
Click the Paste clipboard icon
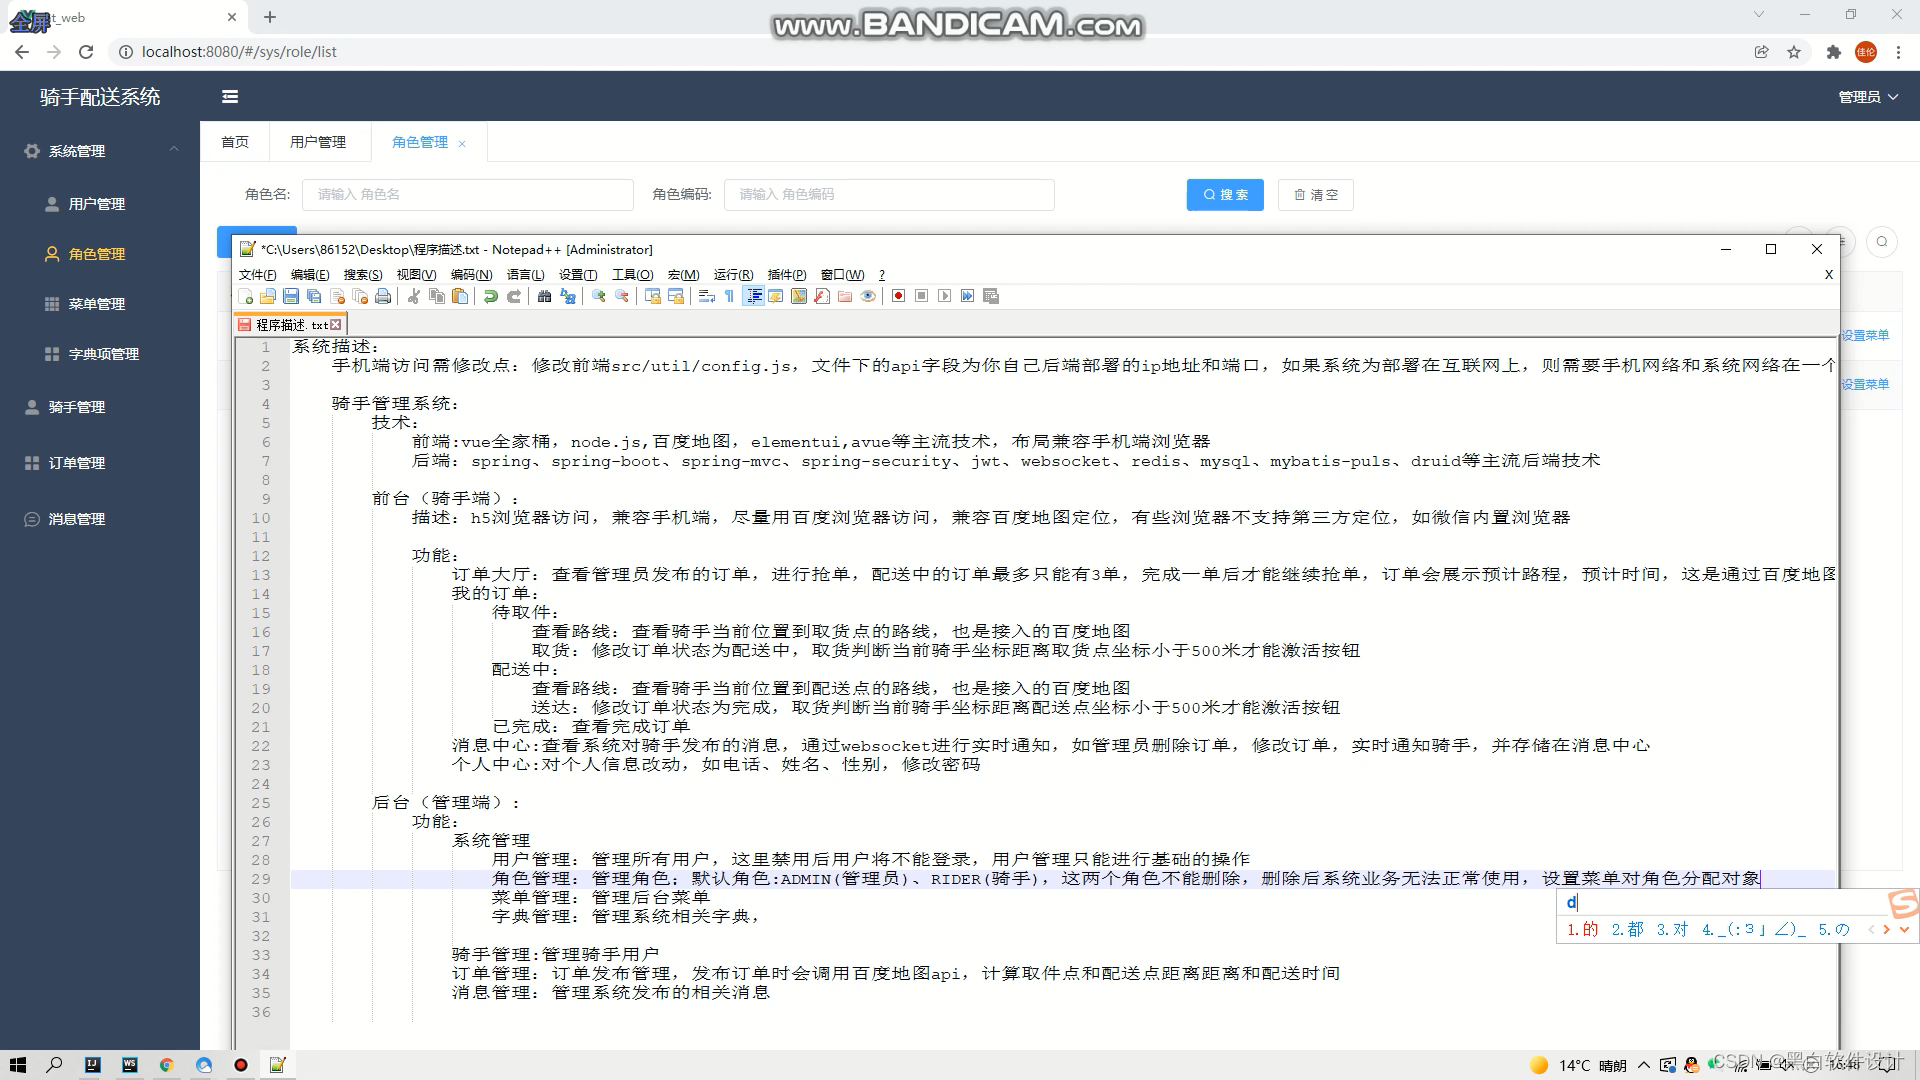pyautogui.click(x=459, y=296)
